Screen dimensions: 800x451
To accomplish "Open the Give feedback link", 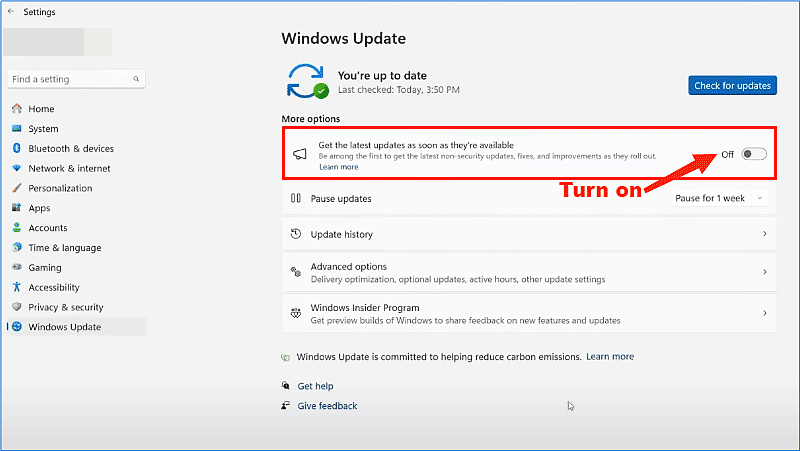I will point(327,406).
